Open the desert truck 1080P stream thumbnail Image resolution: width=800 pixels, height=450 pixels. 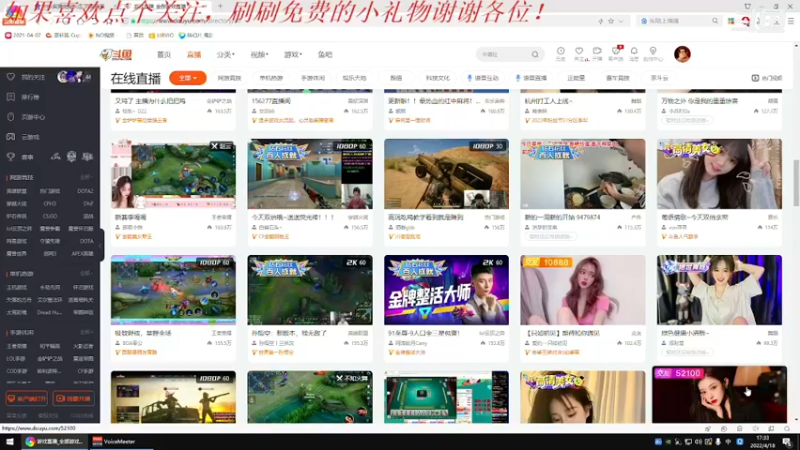point(446,174)
